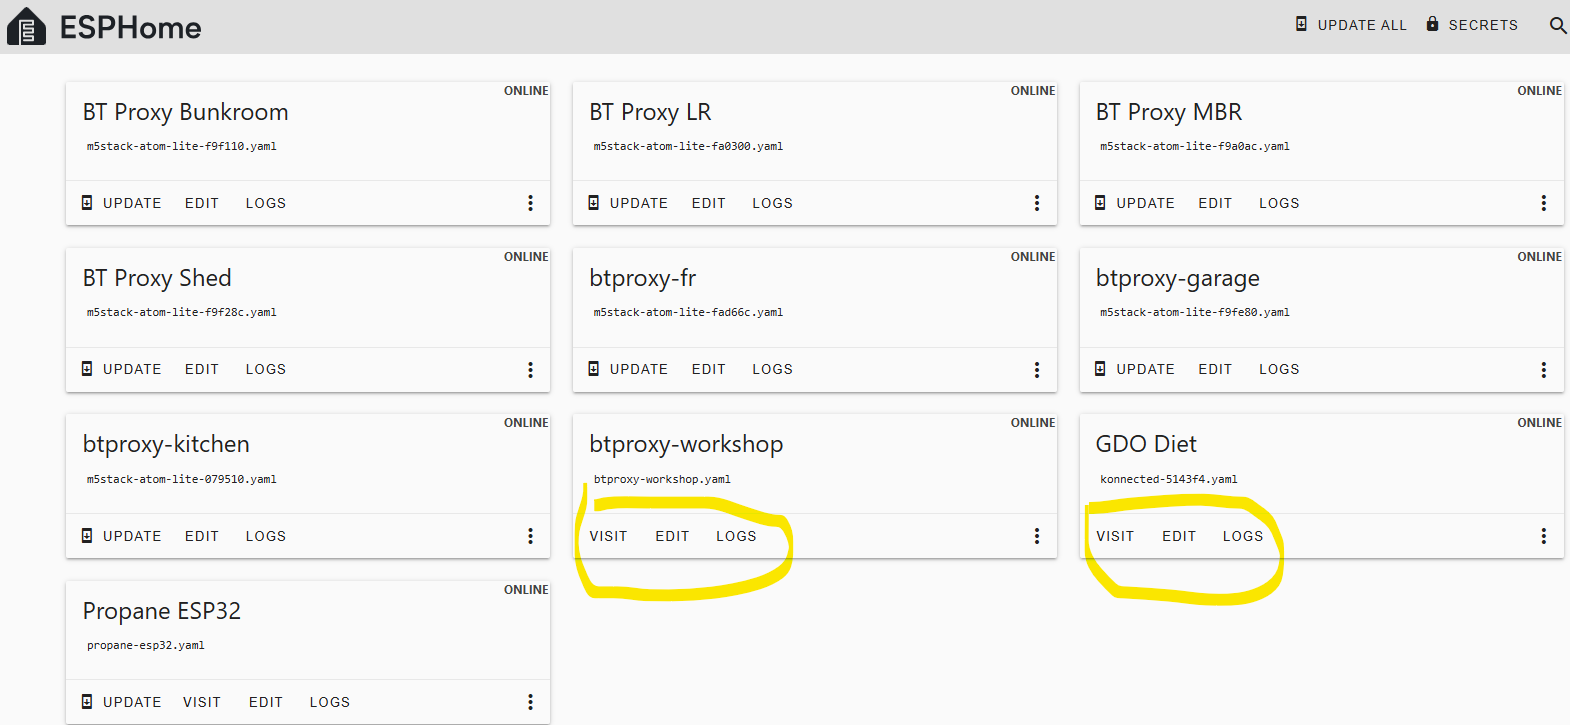Edit Propane ESP32 configuration
1570x725 pixels.
(266, 702)
